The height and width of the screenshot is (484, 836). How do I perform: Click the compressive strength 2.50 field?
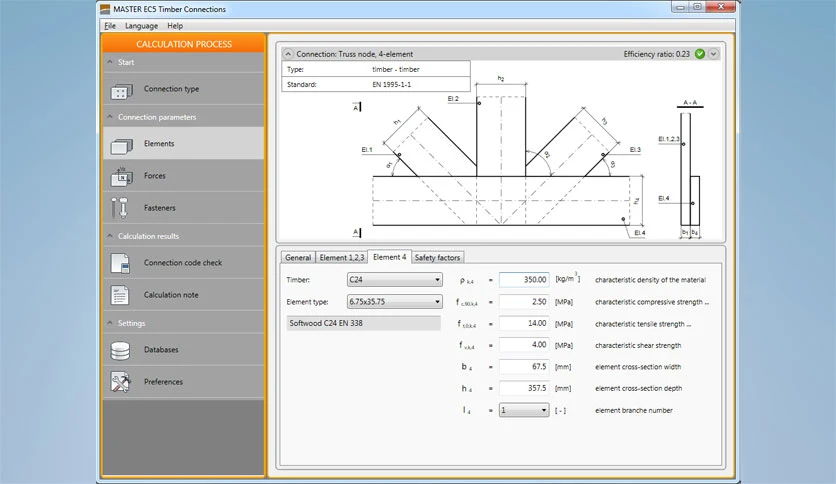point(524,302)
